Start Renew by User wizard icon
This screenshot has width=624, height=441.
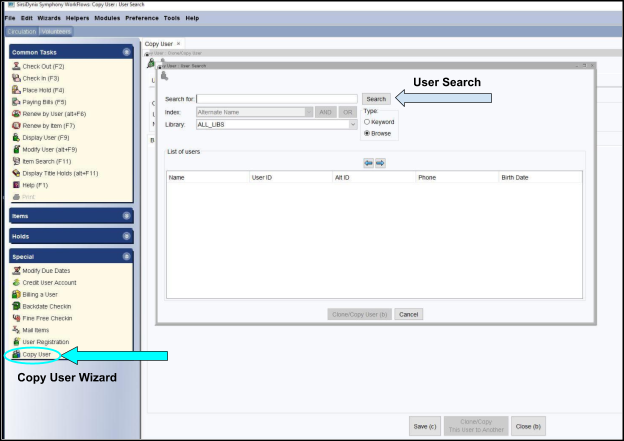click(16, 114)
